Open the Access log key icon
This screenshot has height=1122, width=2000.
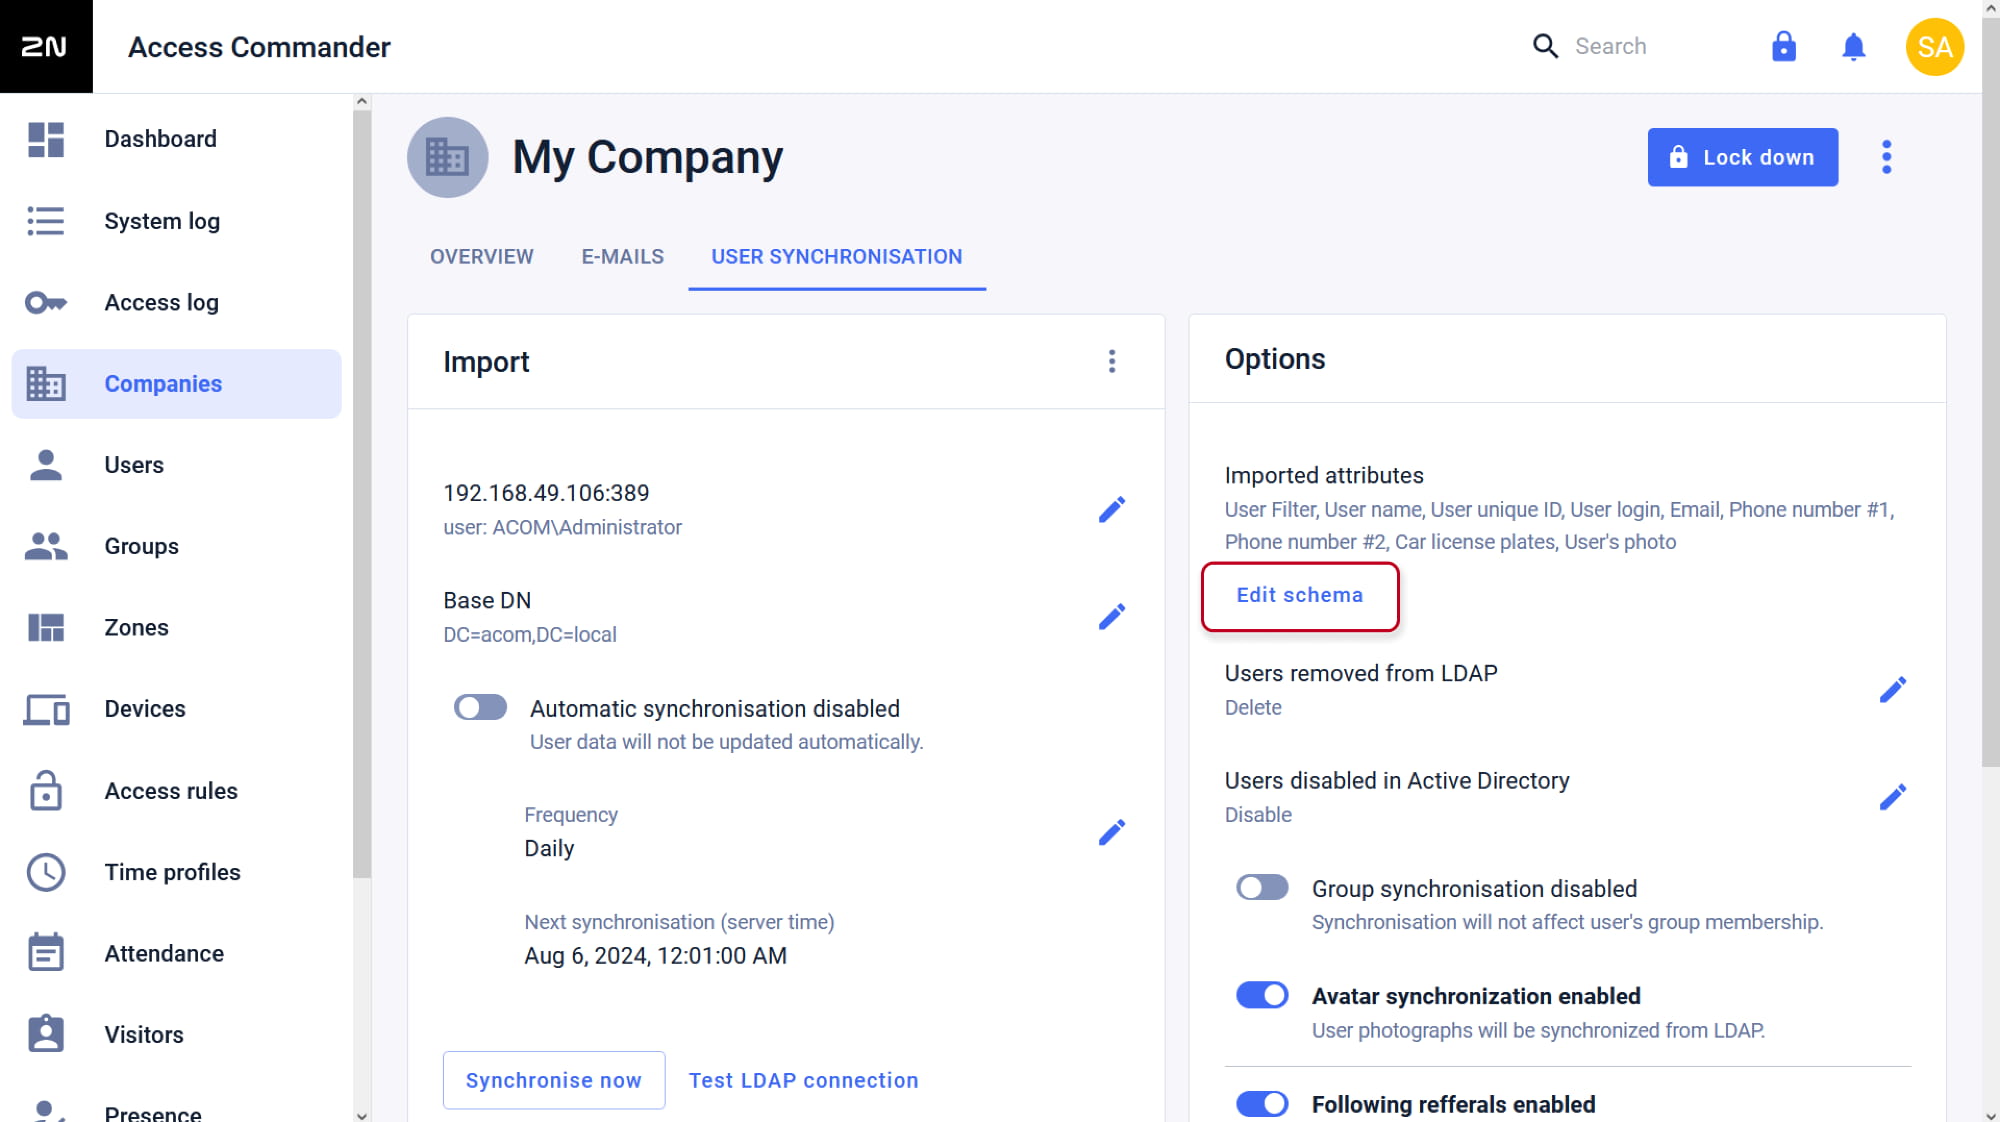(x=46, y=302)
